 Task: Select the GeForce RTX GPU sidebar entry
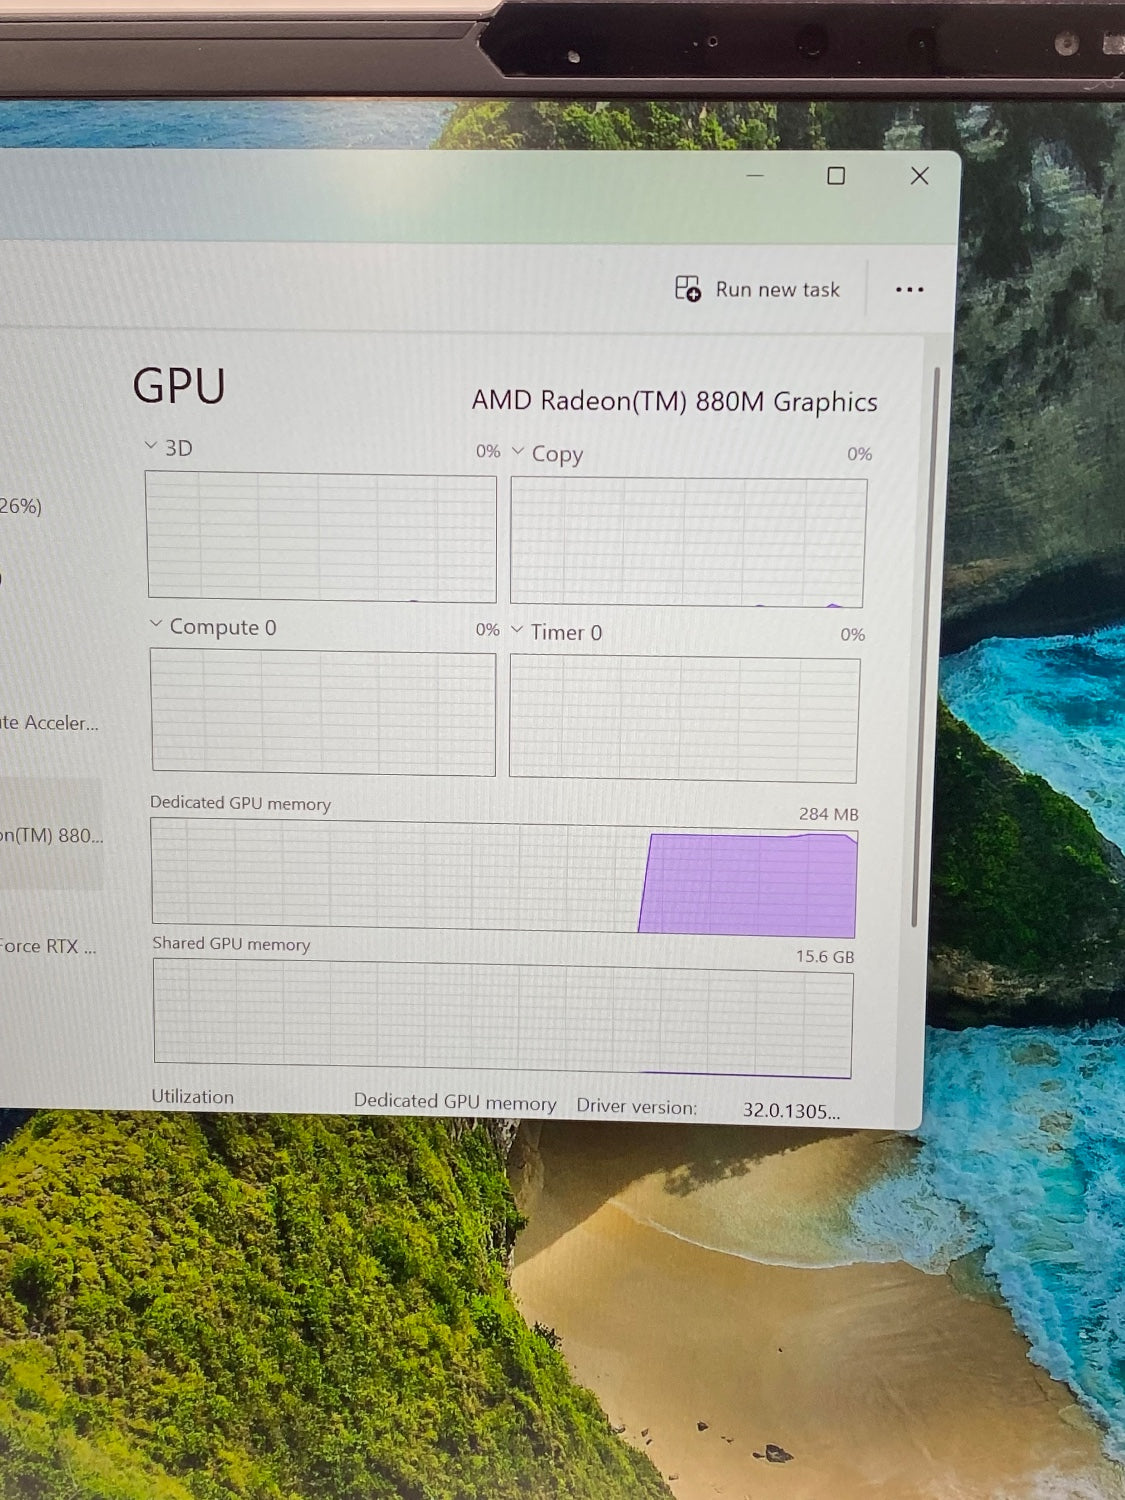click(x=47, y=946)
